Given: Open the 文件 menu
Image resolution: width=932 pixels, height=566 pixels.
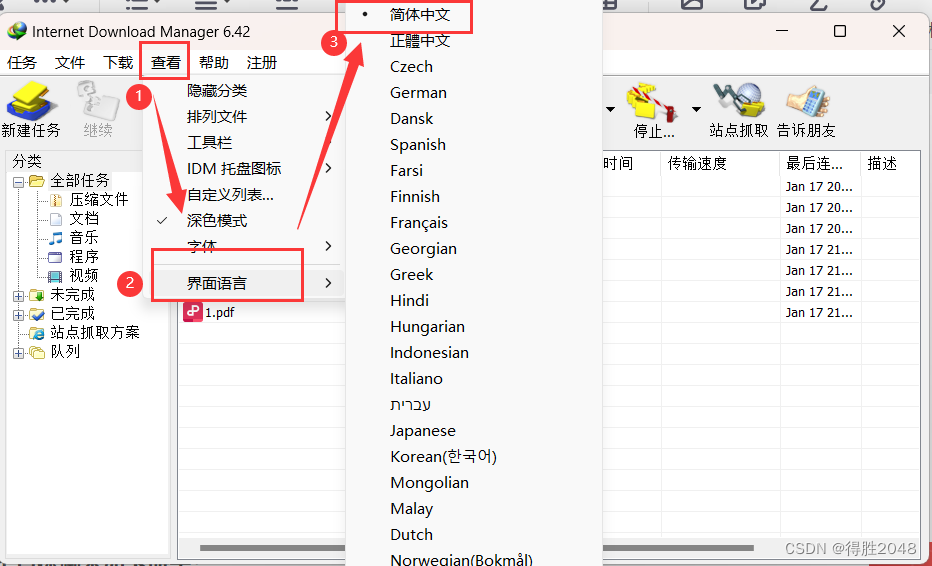Looking at the screenshot, I should pyautogui.click(x=70, y=62).
